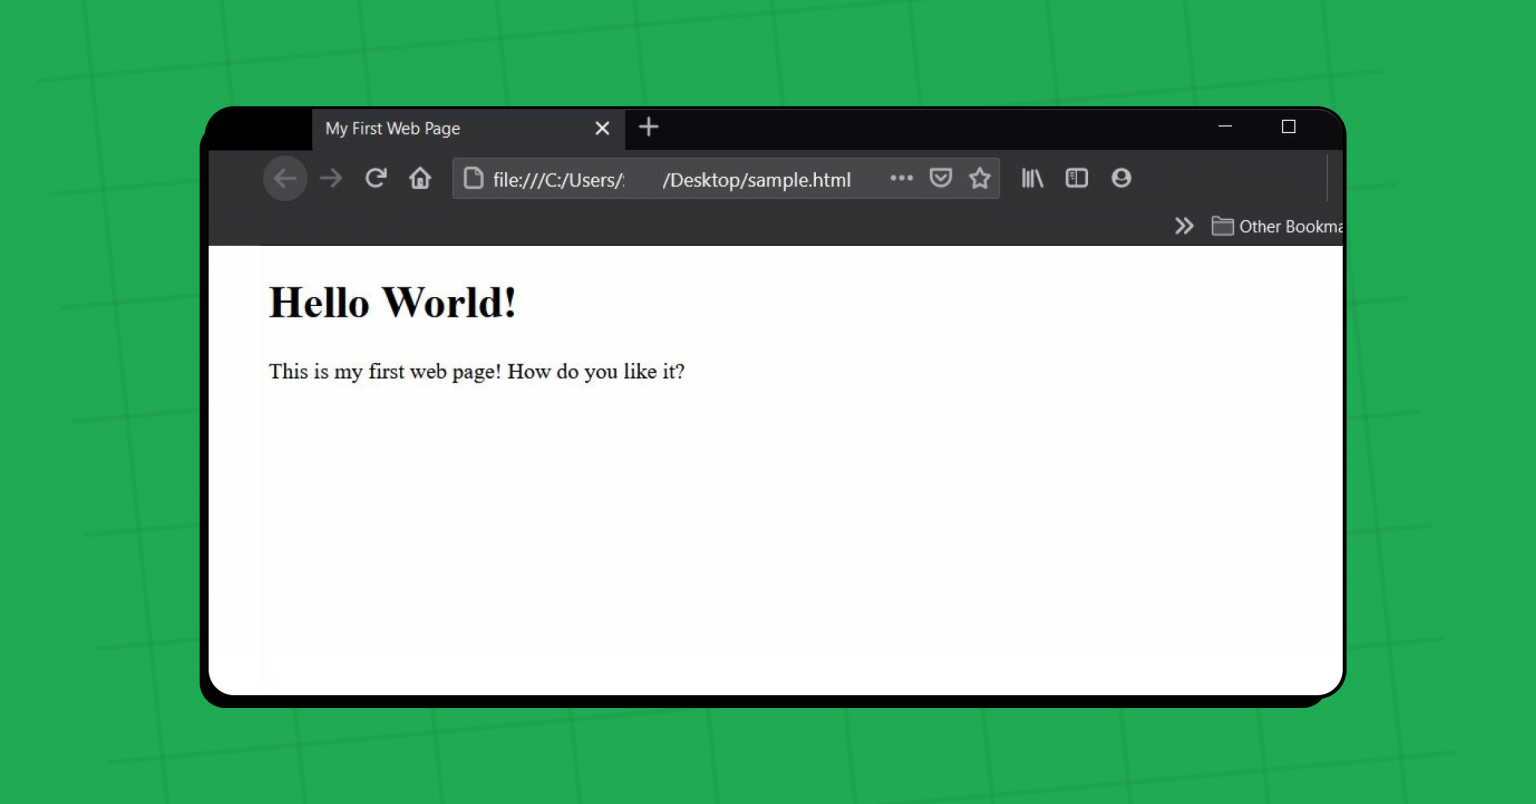The image size is (1536, 804).
Task: Select the Hello World heading text
Action: tap(392, 302)
